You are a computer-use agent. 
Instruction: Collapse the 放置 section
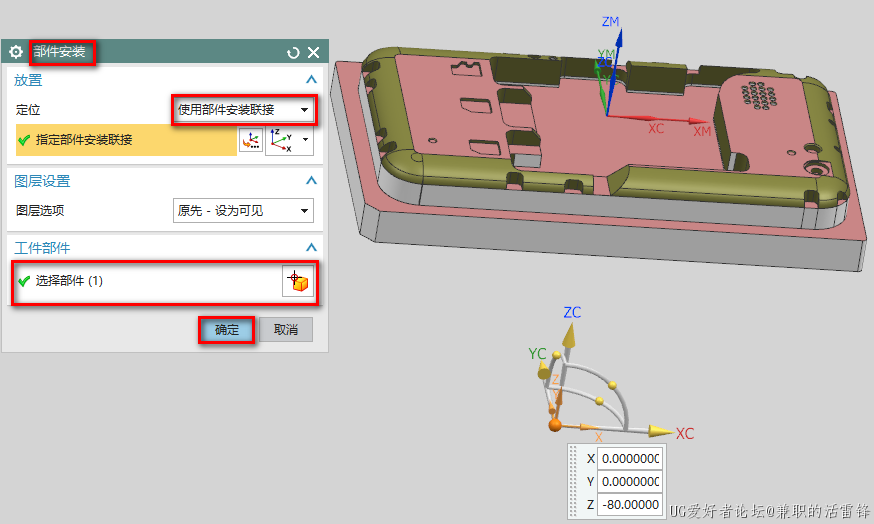click(x=311, y=80)
